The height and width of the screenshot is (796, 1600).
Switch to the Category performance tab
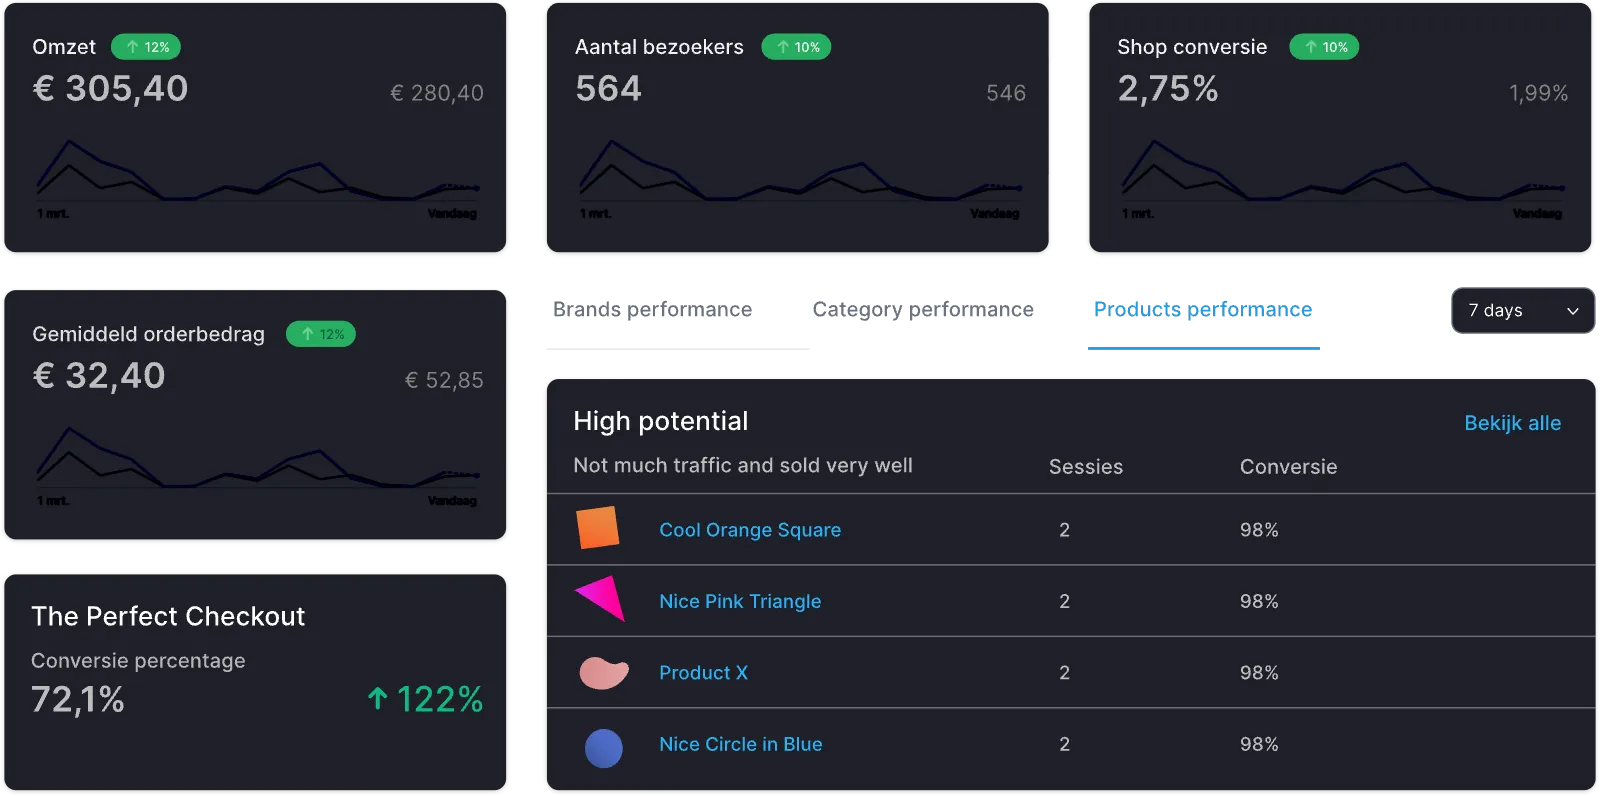pos(923,310)
